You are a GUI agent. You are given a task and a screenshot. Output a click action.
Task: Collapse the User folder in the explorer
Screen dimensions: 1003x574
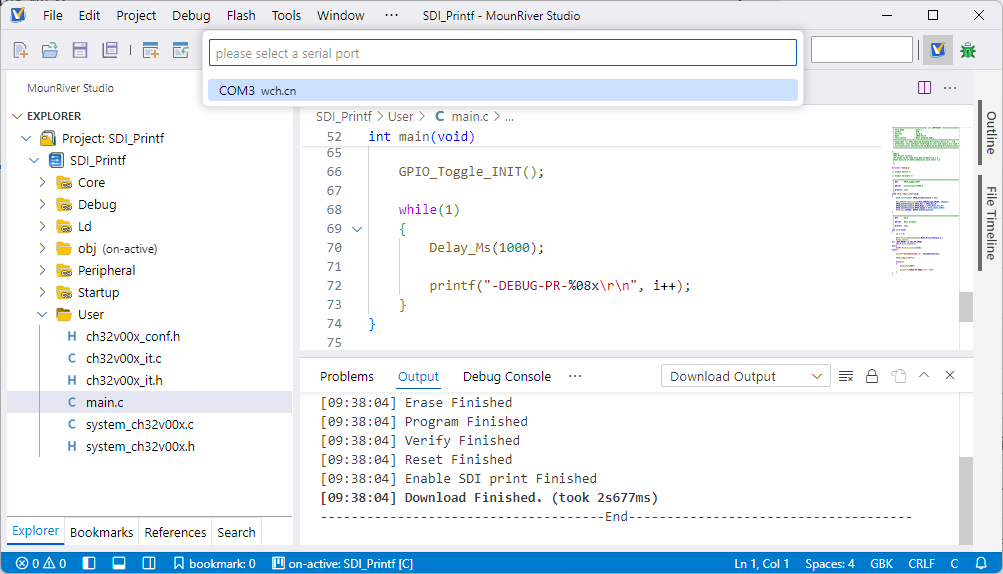pyautogui.click(x=42, y=314)
